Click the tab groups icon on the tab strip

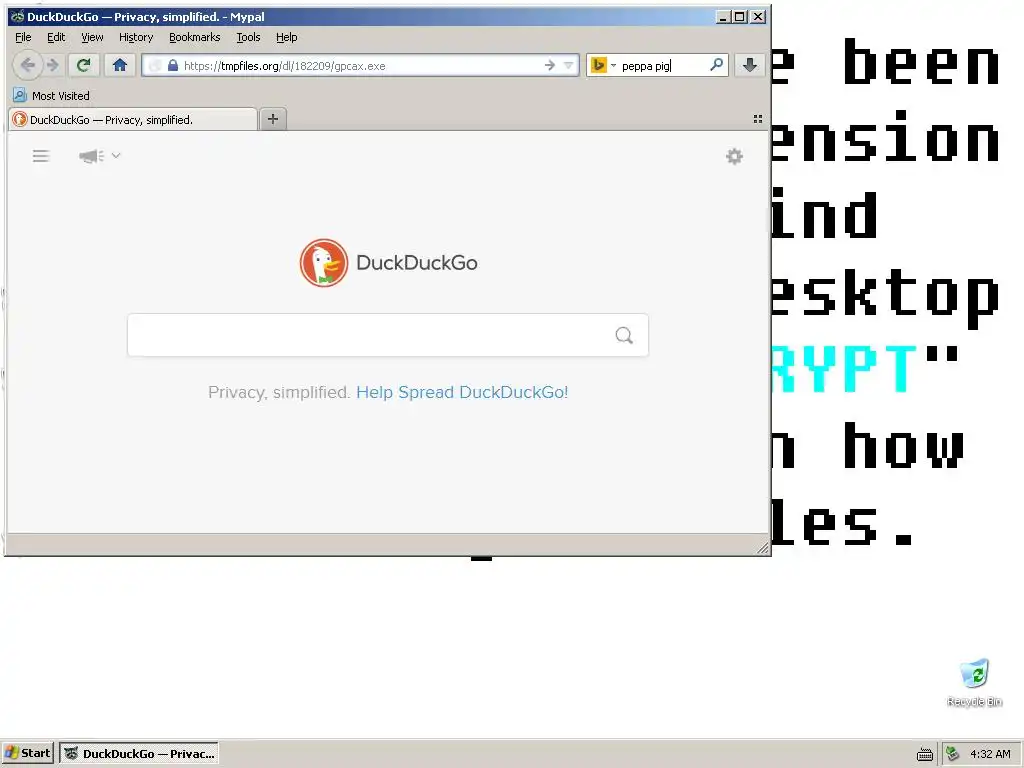click(x=758, y=119)
